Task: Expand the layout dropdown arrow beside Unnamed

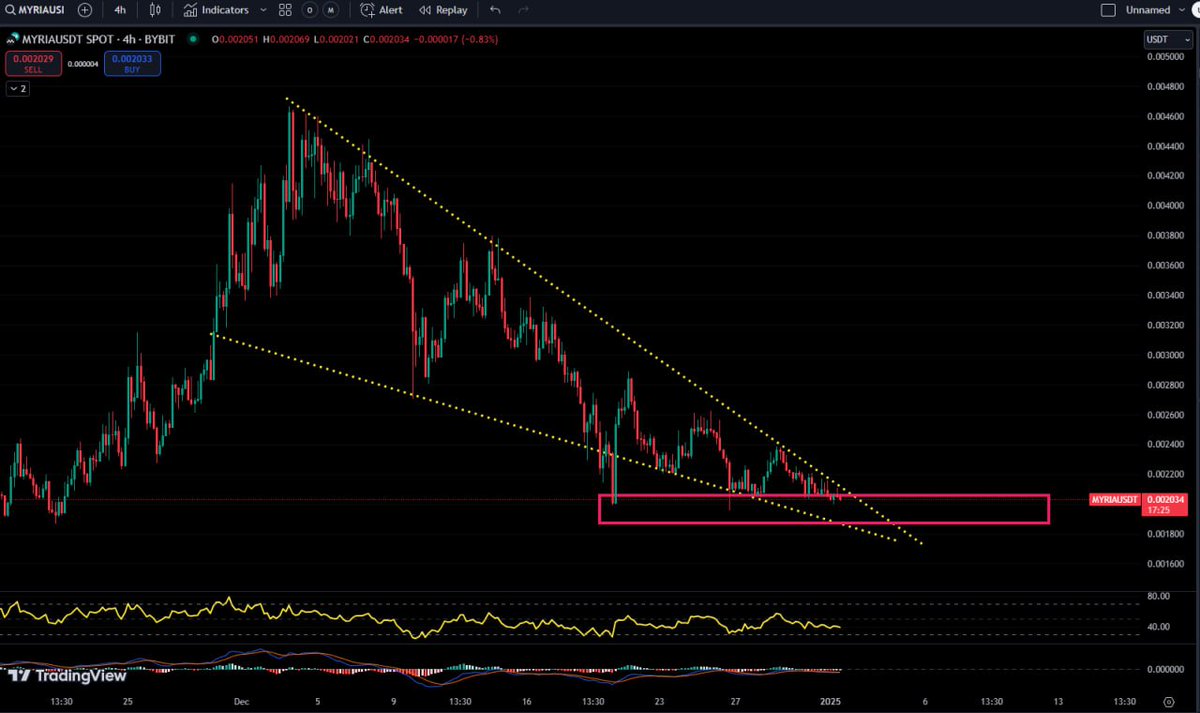Action: pyautogui.click(x=1180, y=10)
